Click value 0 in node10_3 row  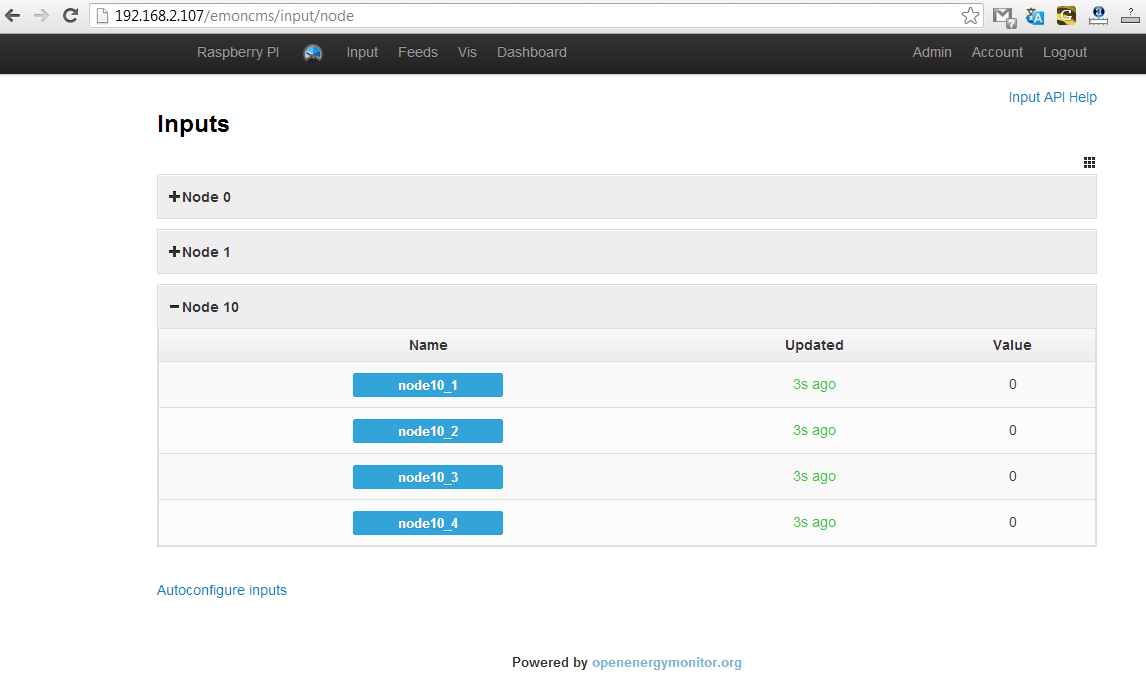pos(1012,476)
